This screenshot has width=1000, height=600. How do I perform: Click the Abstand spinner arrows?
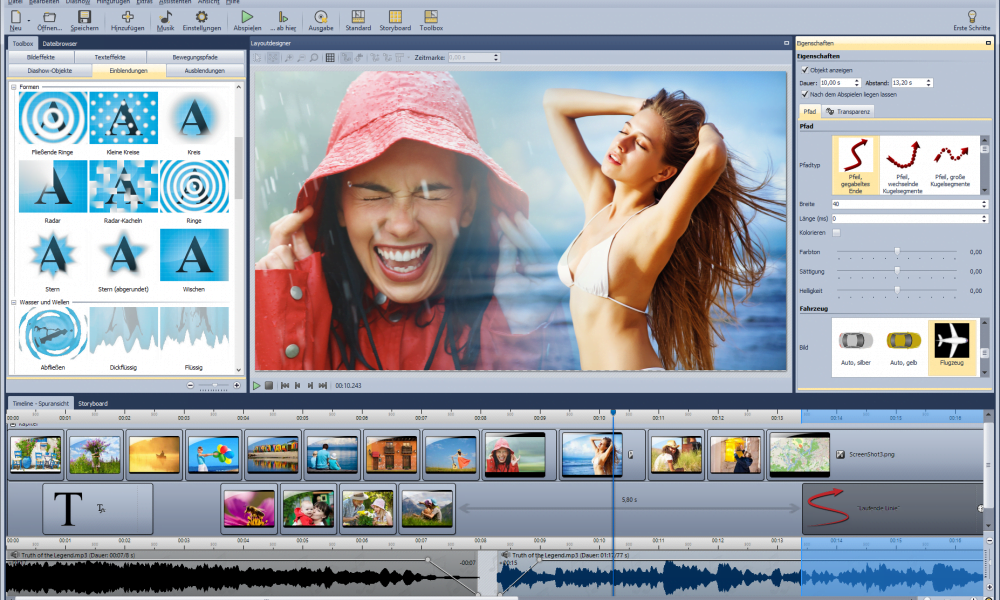929,83
